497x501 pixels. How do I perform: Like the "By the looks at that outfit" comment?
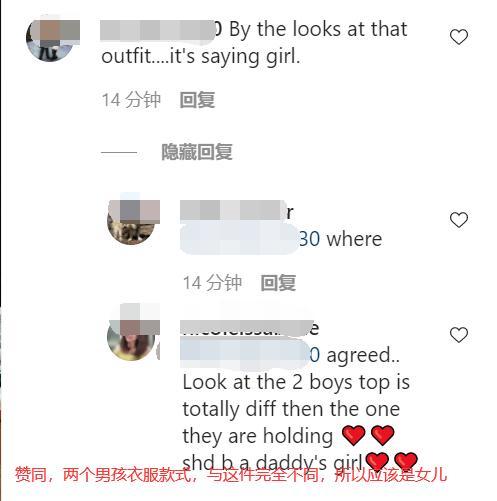pos(459,37)
